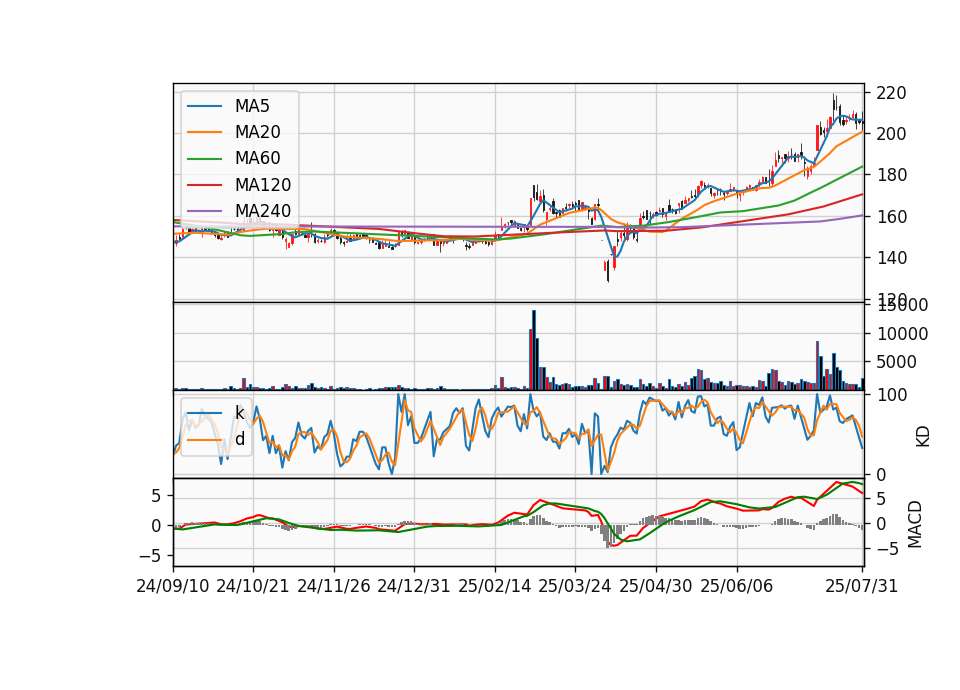
Task: Click the purple MA240 legend line sample
Action: click(204, 211)
